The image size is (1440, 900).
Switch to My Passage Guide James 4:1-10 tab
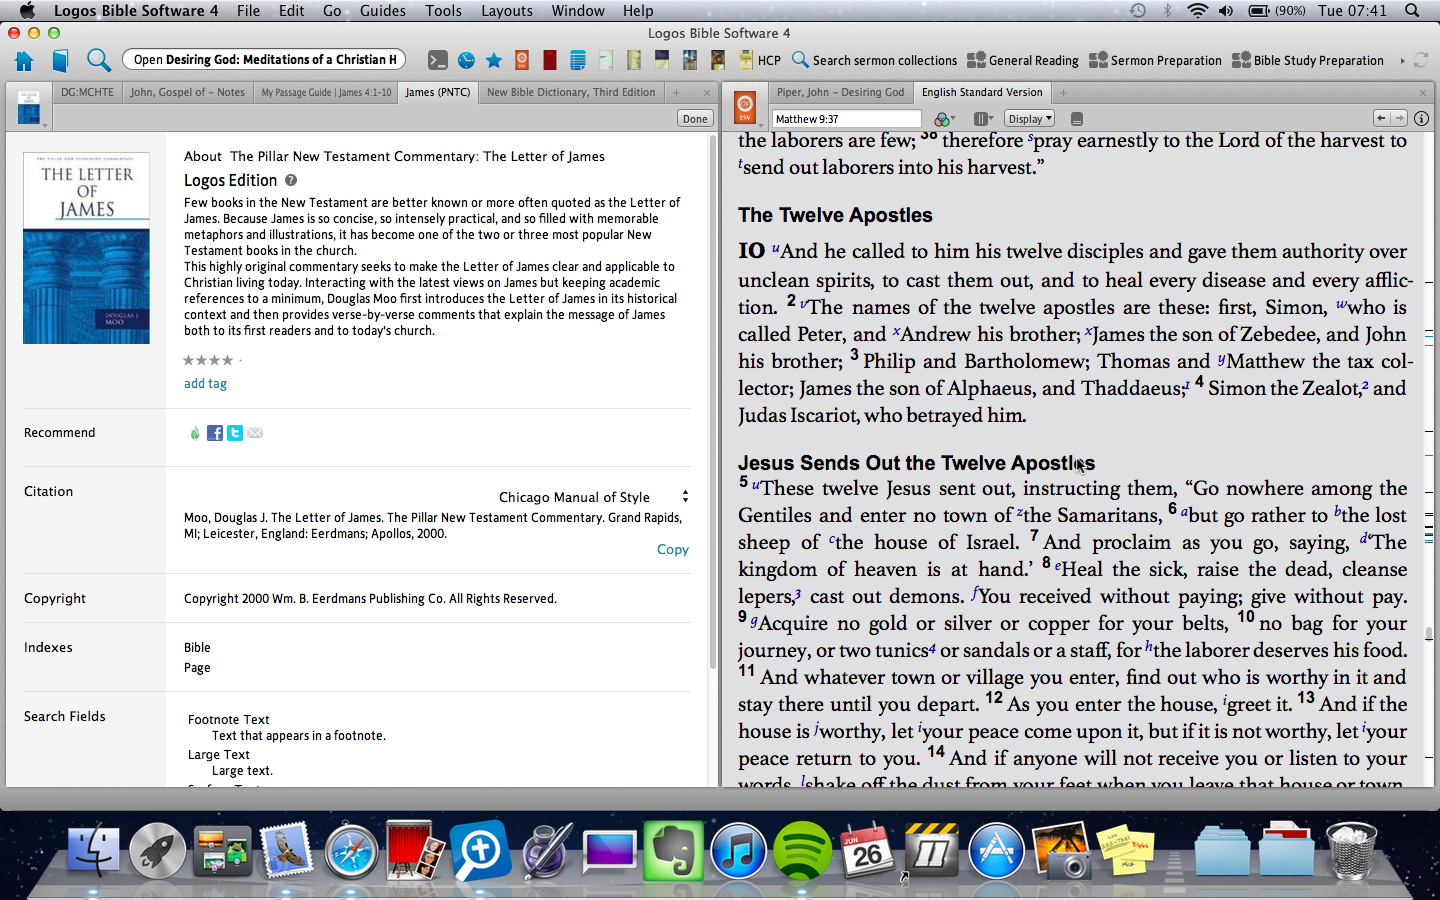[x=326, y=92]
